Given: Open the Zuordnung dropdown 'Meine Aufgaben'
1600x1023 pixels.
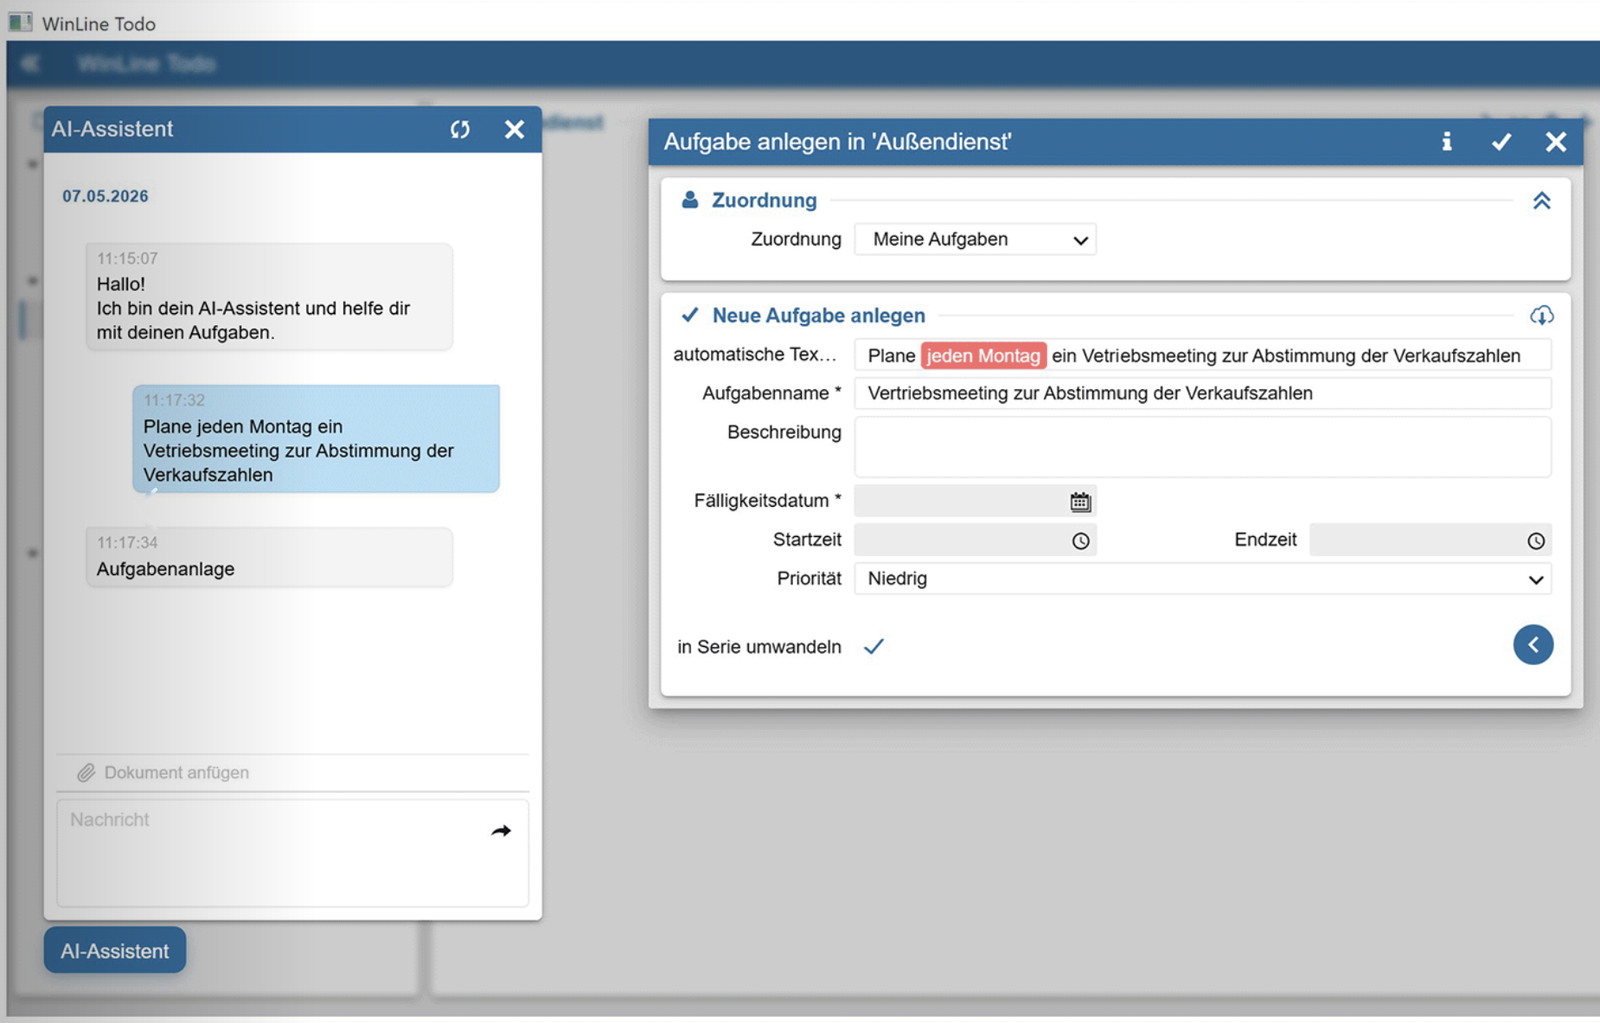Looking at the screenshot, I should click(x=975, y=240).
